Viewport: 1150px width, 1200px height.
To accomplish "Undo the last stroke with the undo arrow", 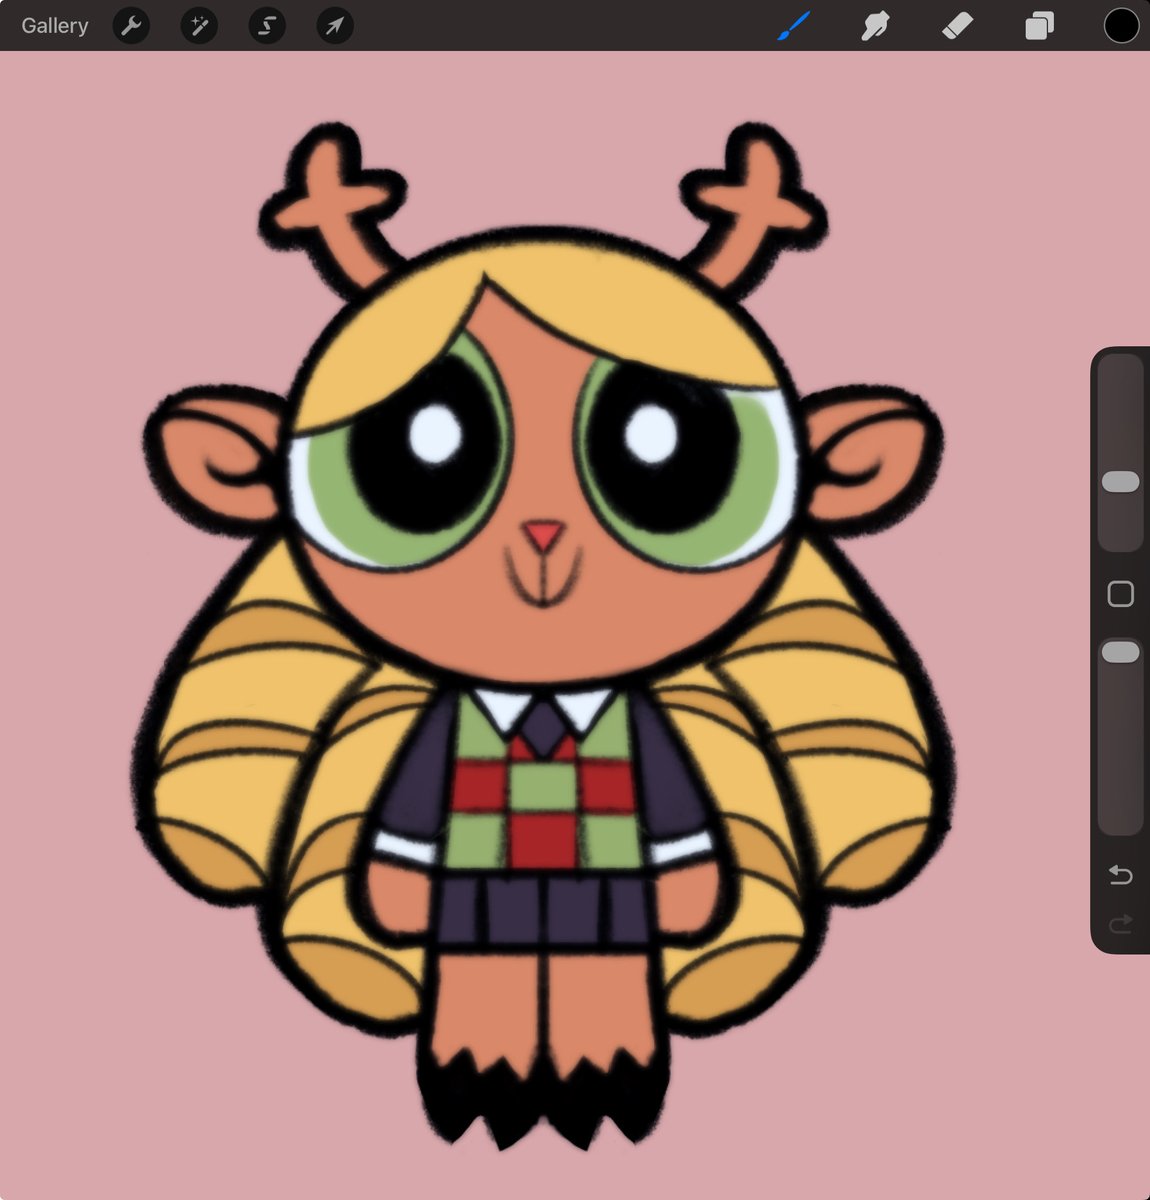I will [1121, 876].
